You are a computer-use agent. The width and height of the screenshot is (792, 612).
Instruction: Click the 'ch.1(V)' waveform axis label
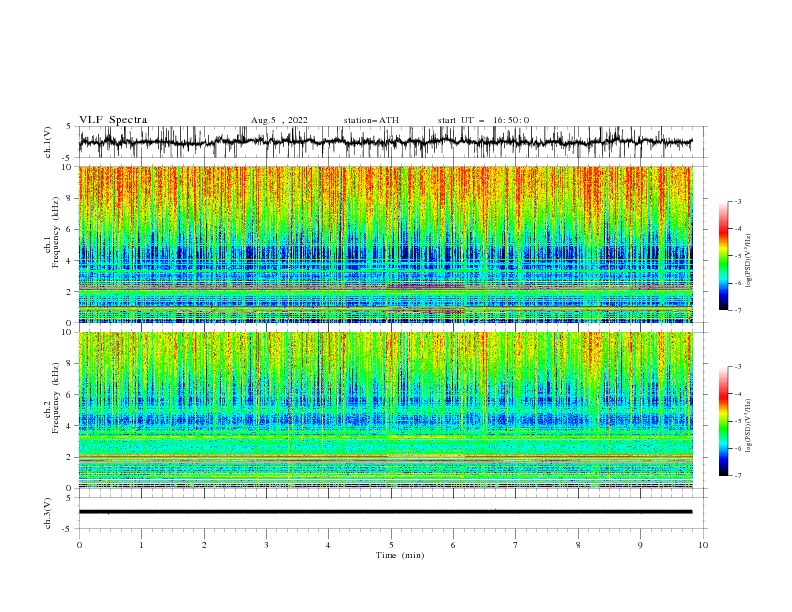coord(47,142)
